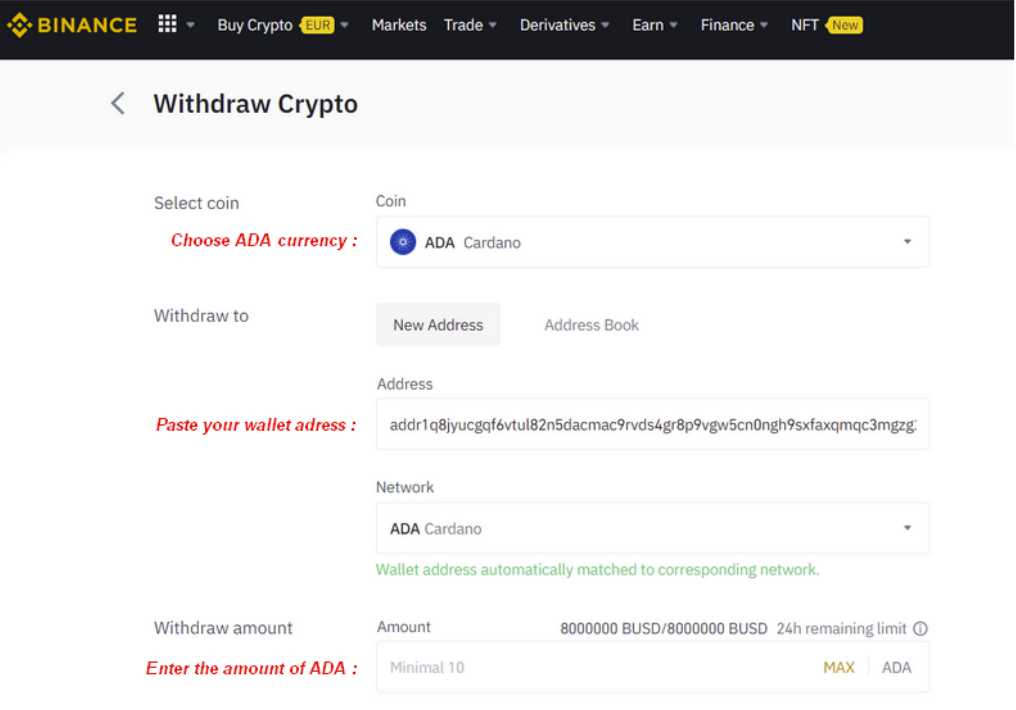Click the New badge beside NFT
The height and width of the screenshot is (710, 1016).
(844, 25)
